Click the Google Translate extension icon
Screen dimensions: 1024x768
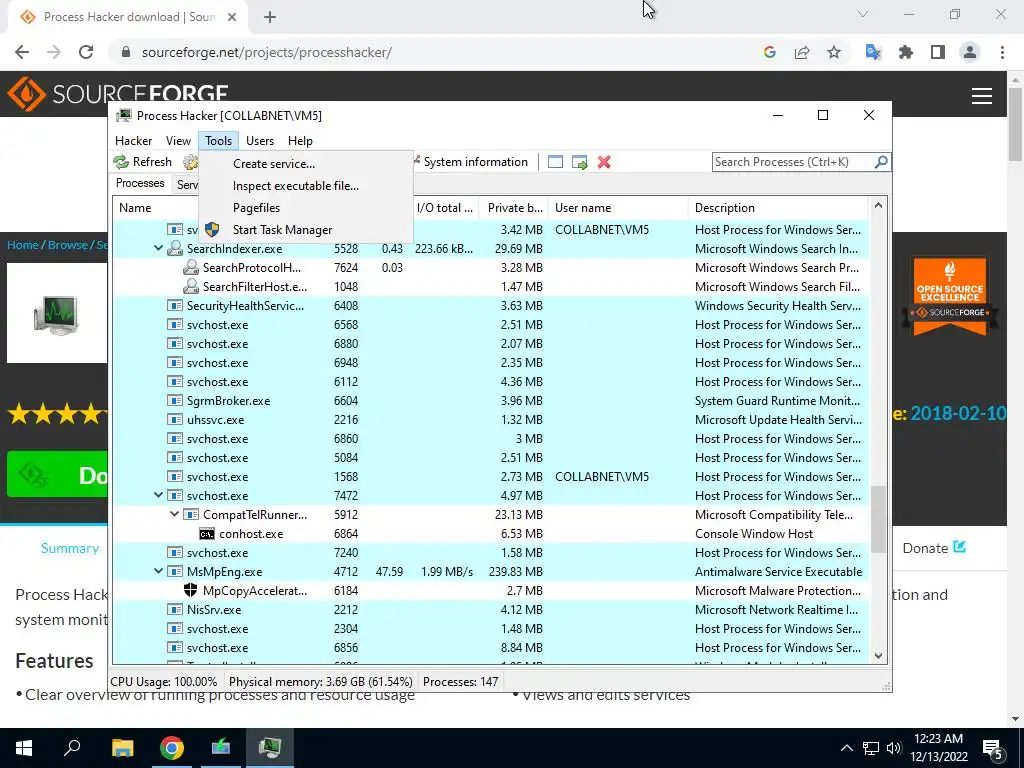point(873,52)
